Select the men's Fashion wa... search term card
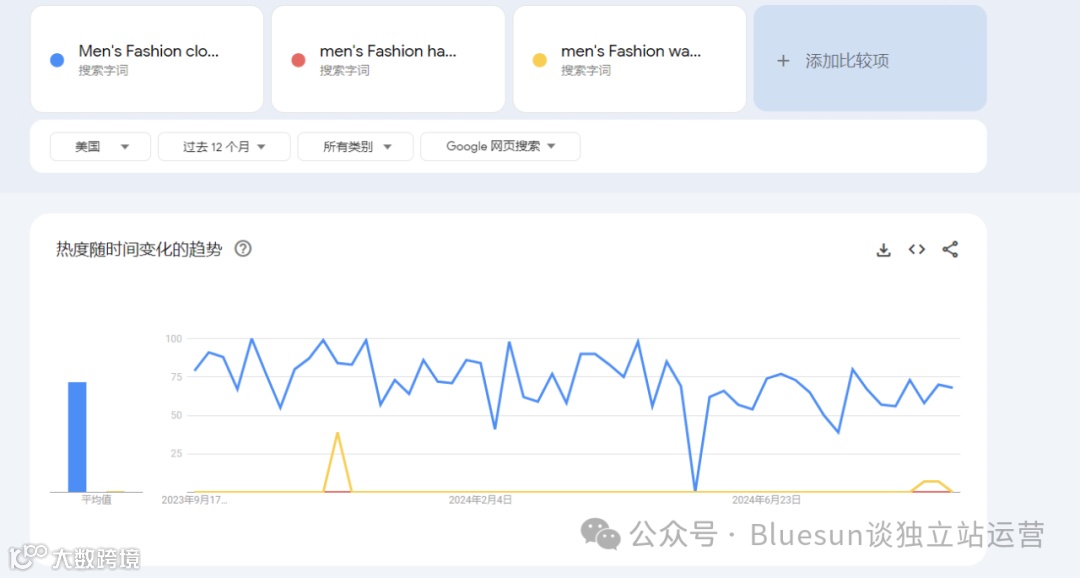The height and width of the screenshot is (578, 1080). pyautogui.click(x=630, y=59)
